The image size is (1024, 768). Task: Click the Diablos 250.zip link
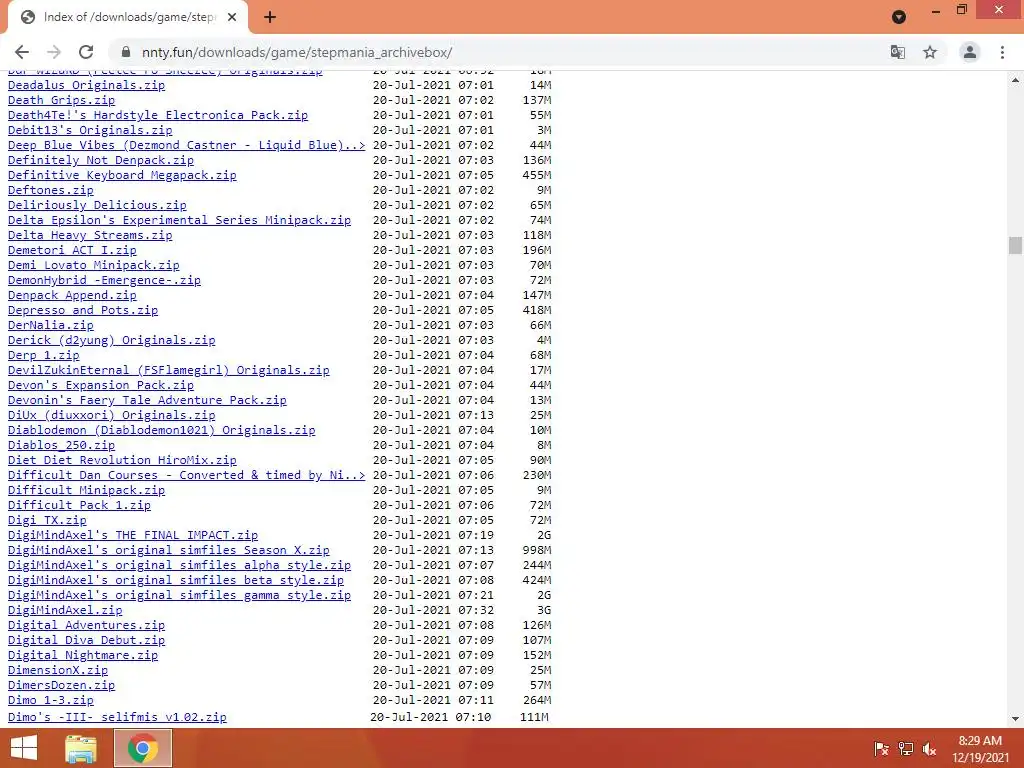click(x=61, y=445)
